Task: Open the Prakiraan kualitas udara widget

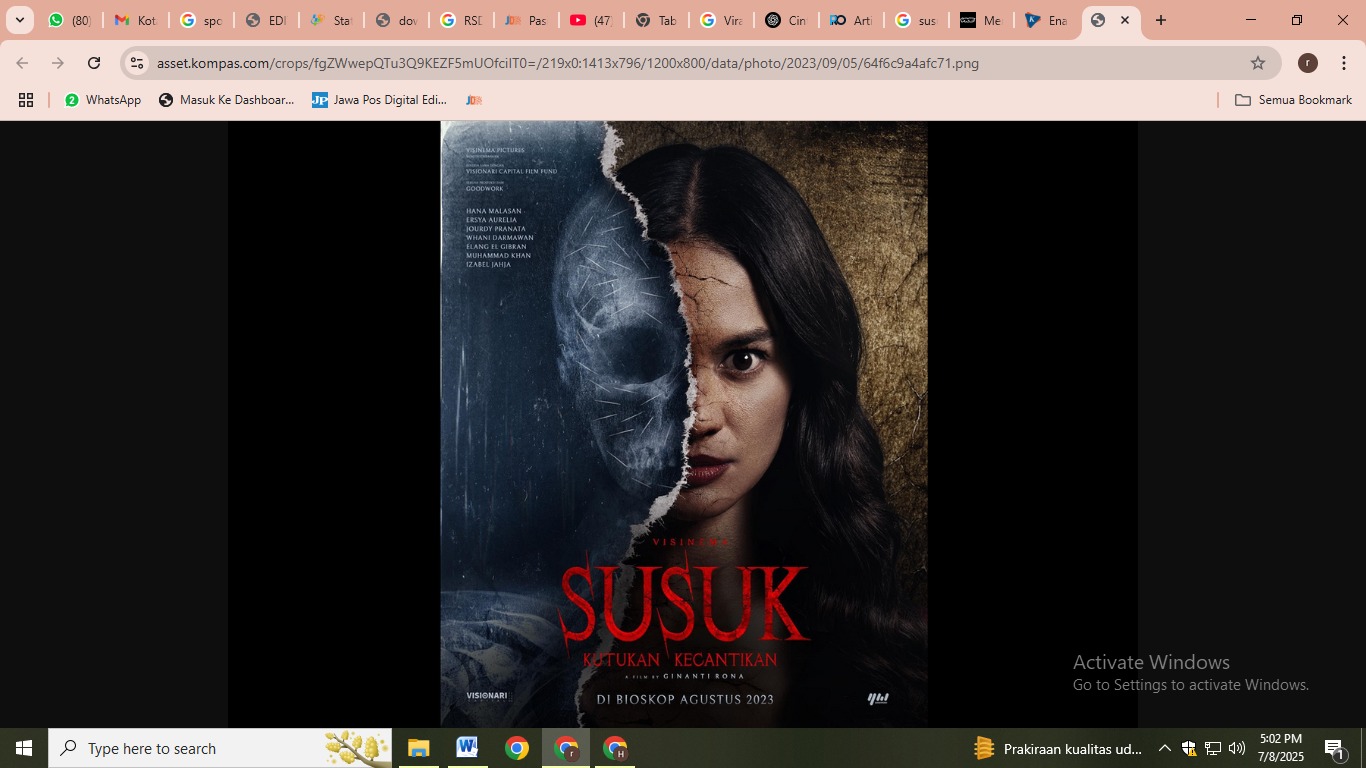Action: (x=1058, y=748)
